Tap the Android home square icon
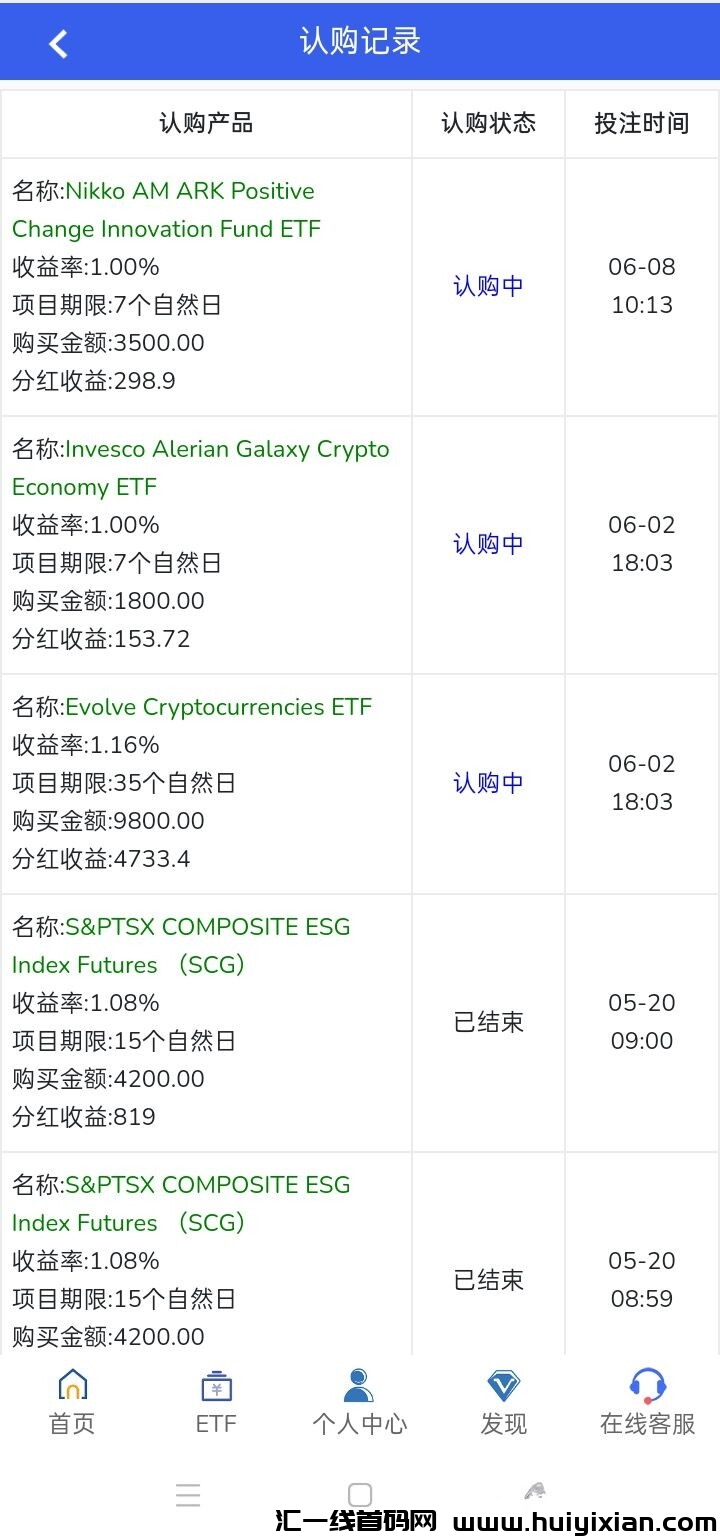The height and width of the screenshot is (1539, 720). [360, 1495]
